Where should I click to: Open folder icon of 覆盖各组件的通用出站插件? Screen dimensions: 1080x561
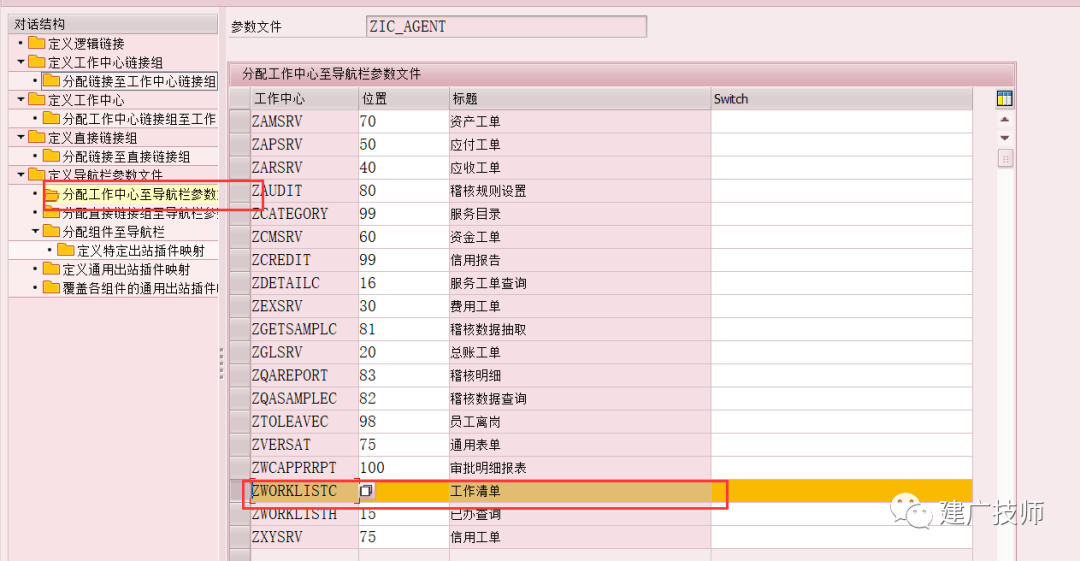(51, 287)
